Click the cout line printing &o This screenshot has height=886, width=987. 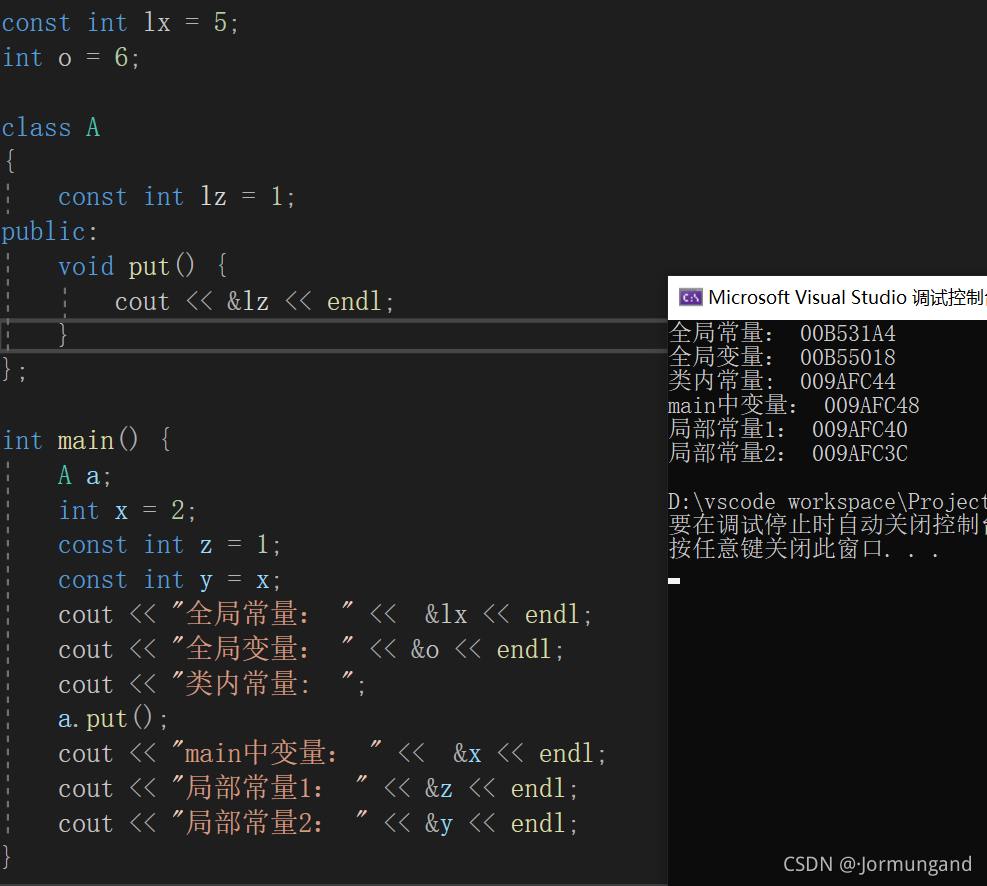tap(311, 649)
